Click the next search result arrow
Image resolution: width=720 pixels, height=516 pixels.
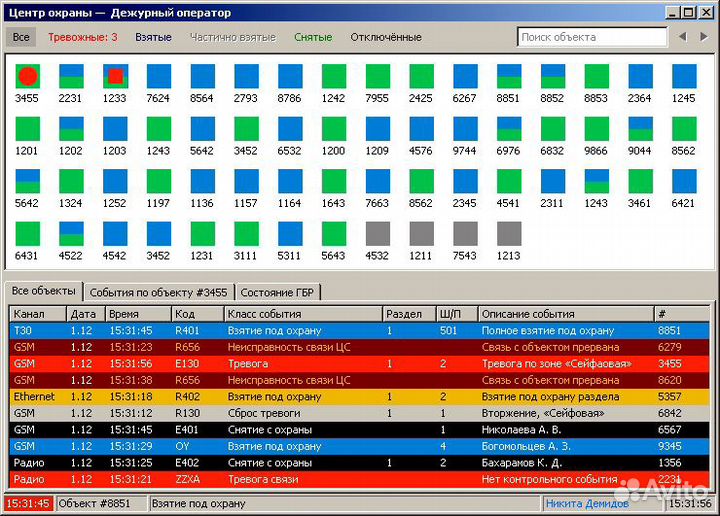point(704,37)
